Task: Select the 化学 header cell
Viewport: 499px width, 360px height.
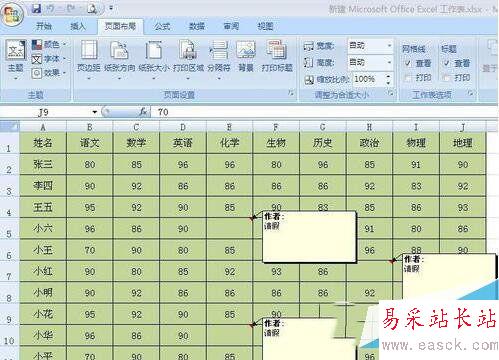Action: [x=229, y=143]
